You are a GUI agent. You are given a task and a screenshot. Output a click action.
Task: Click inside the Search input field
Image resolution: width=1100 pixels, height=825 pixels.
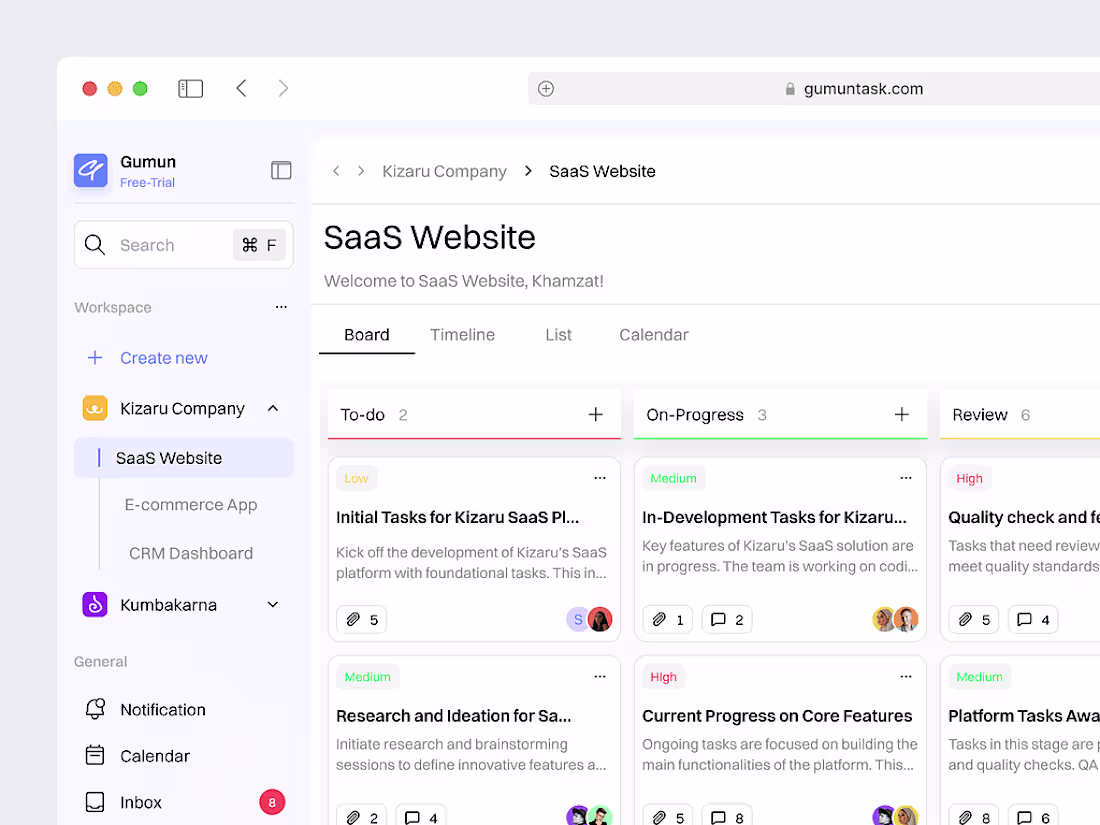[x=160, y=244]
